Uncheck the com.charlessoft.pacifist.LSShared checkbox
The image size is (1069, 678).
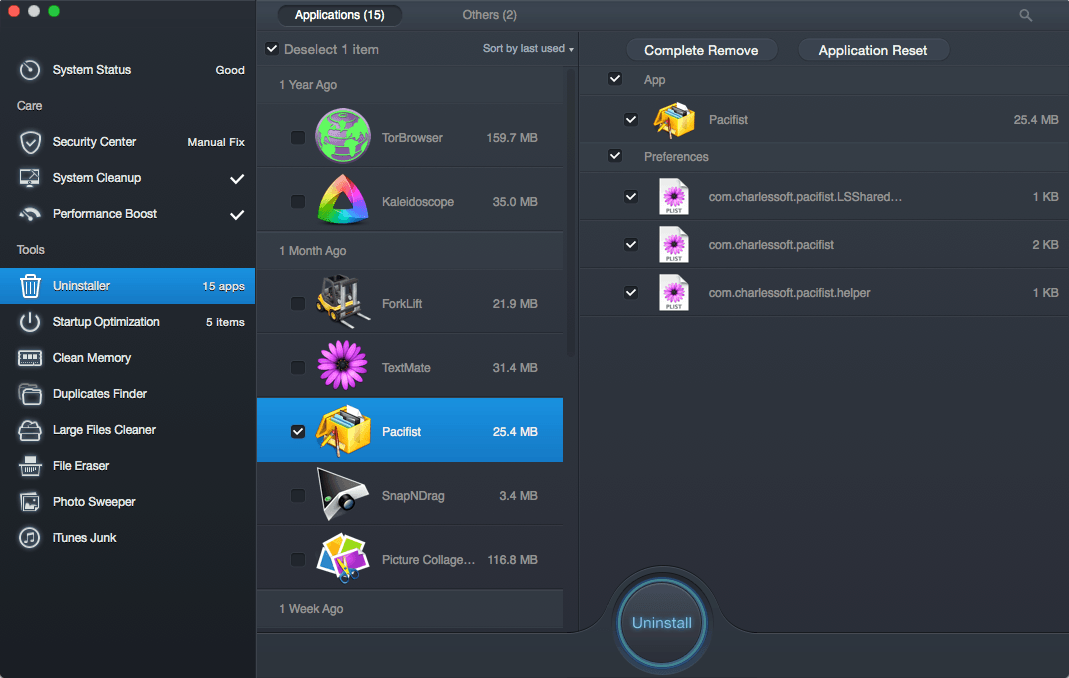coord(631,196)
